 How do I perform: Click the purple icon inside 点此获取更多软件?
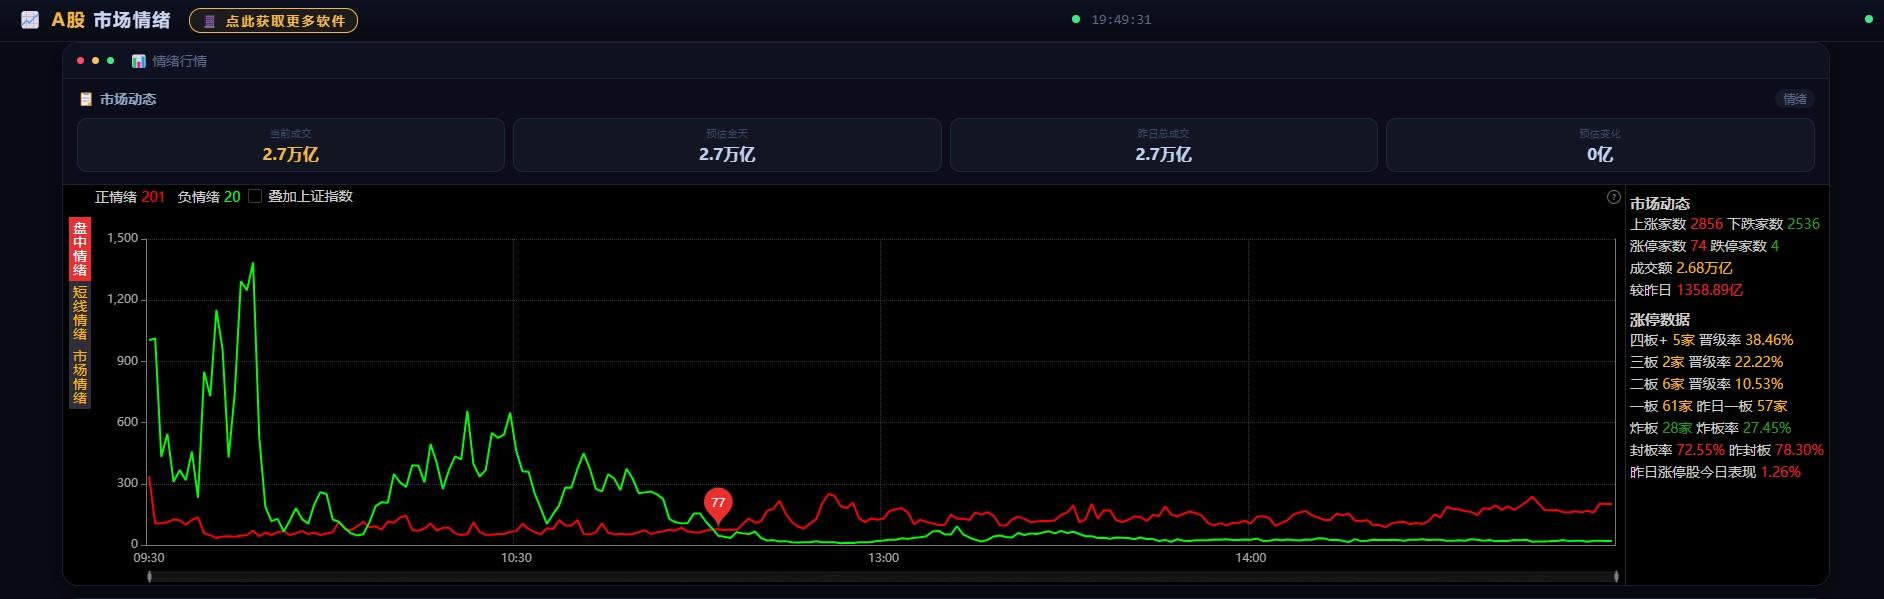pos(209,21)
